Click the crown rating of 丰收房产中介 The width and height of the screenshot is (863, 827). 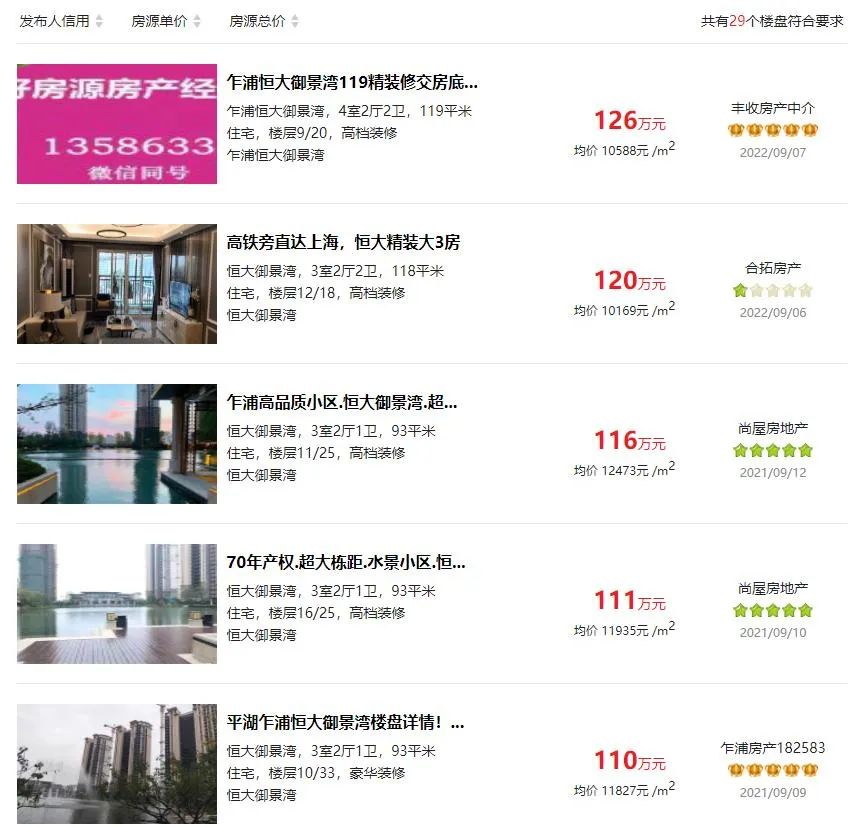(773, 130)
